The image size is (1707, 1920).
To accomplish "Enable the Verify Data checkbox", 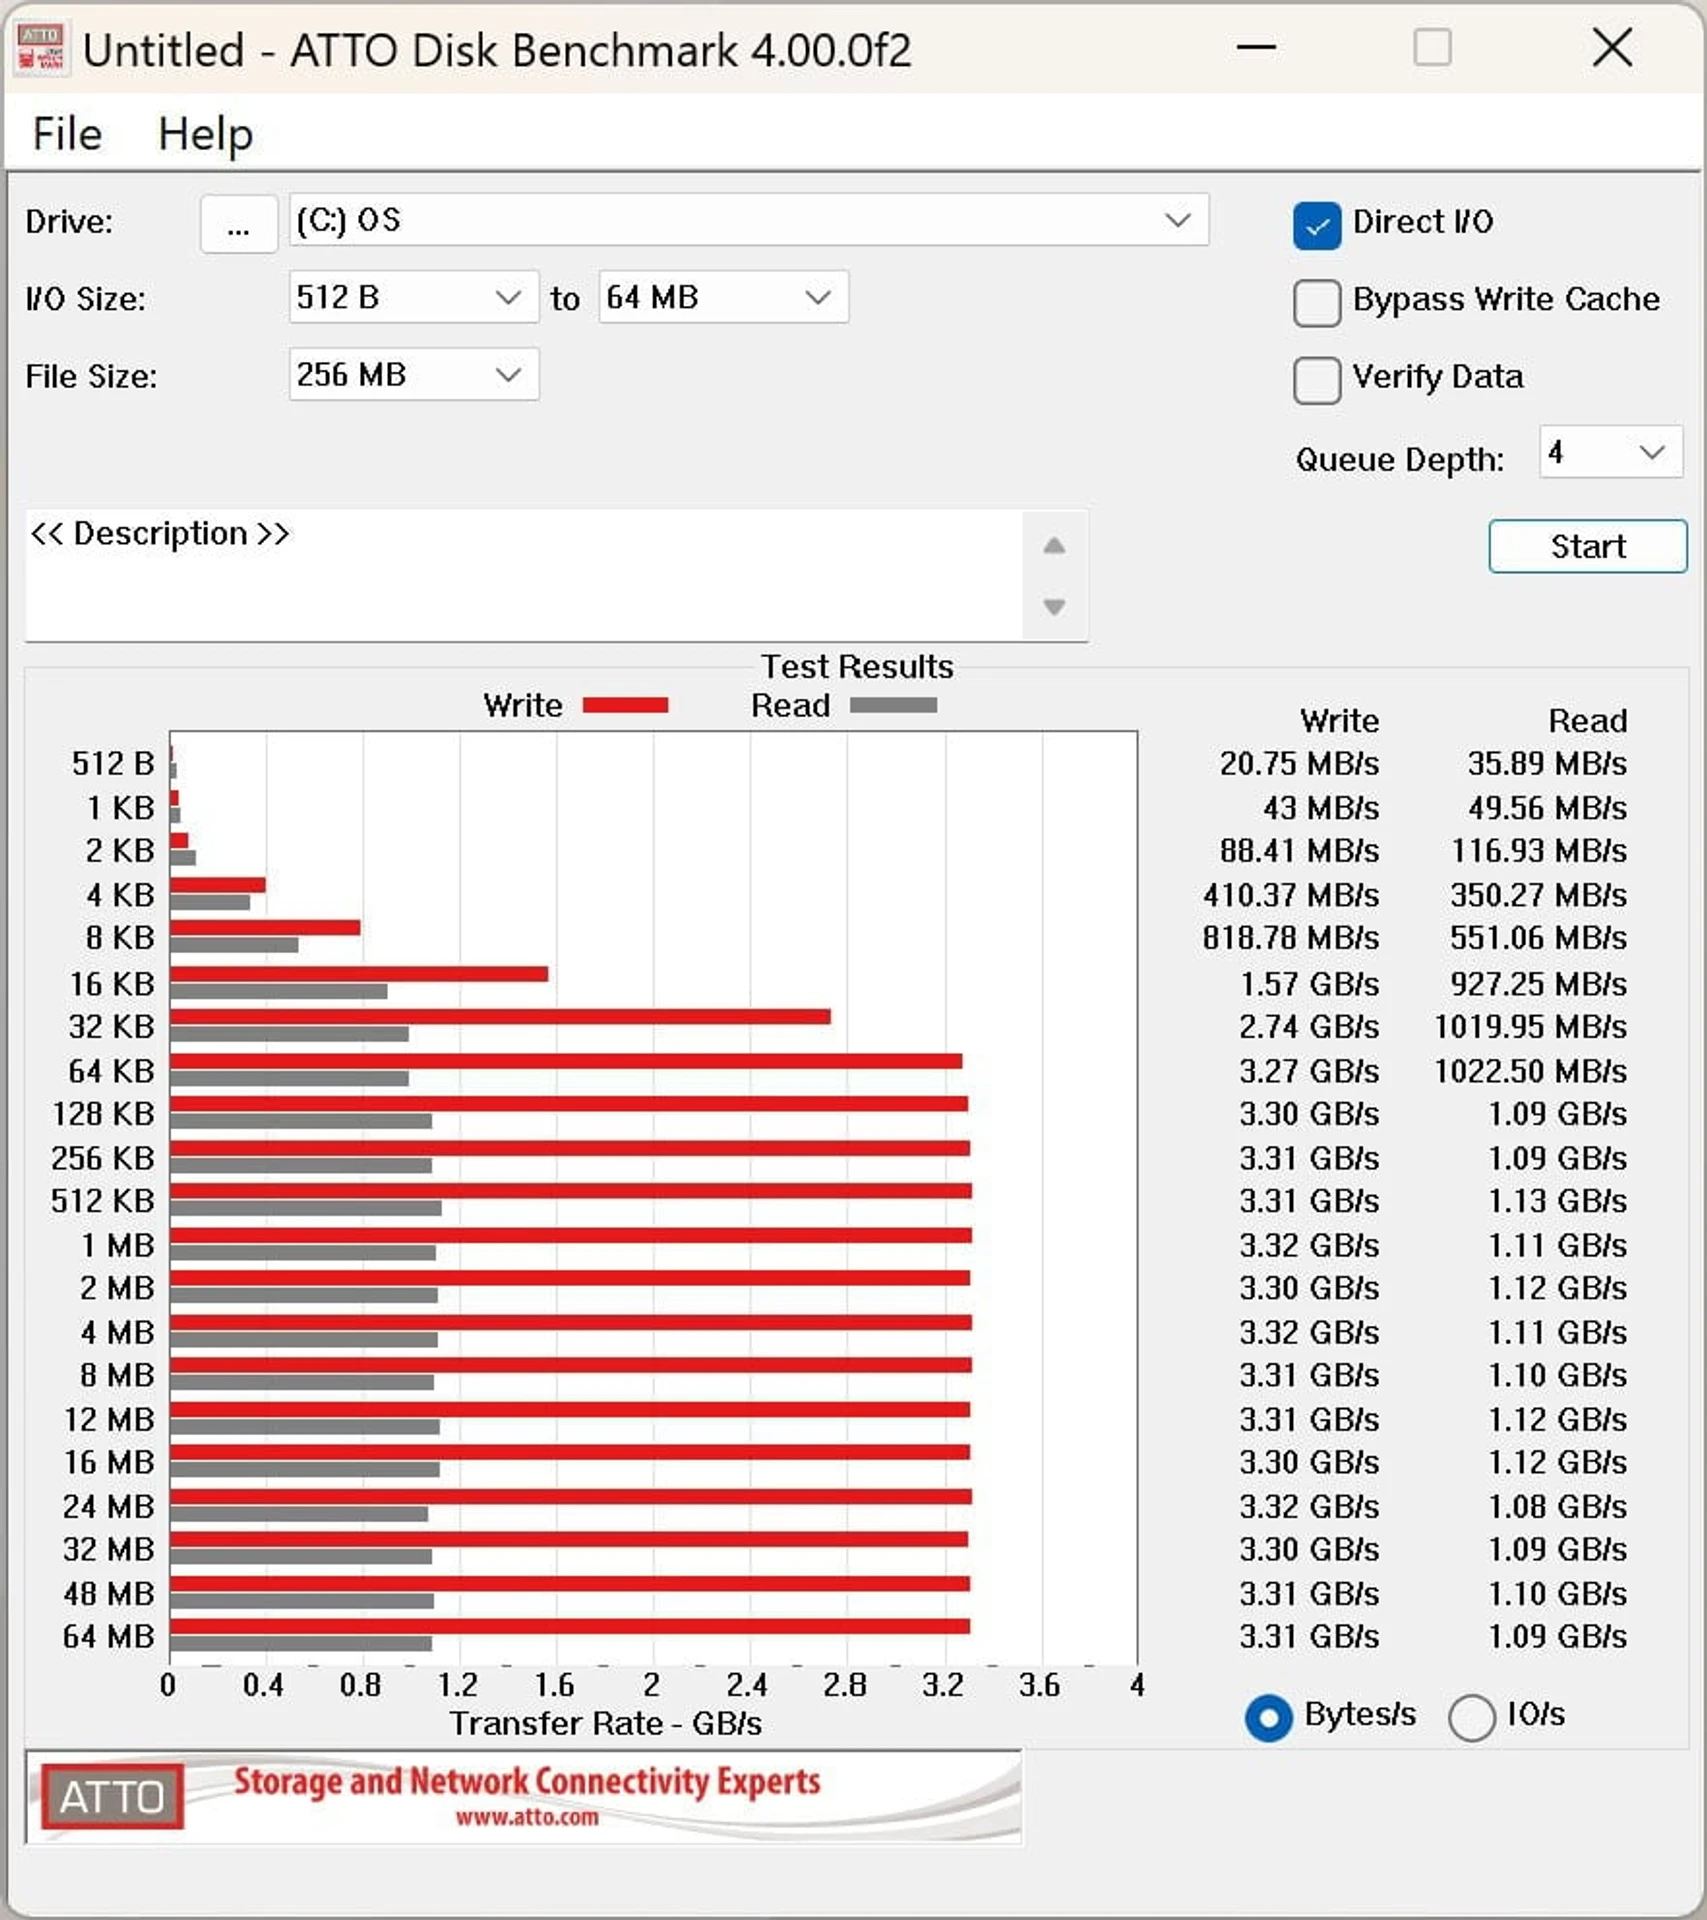I will [1316, 380].
